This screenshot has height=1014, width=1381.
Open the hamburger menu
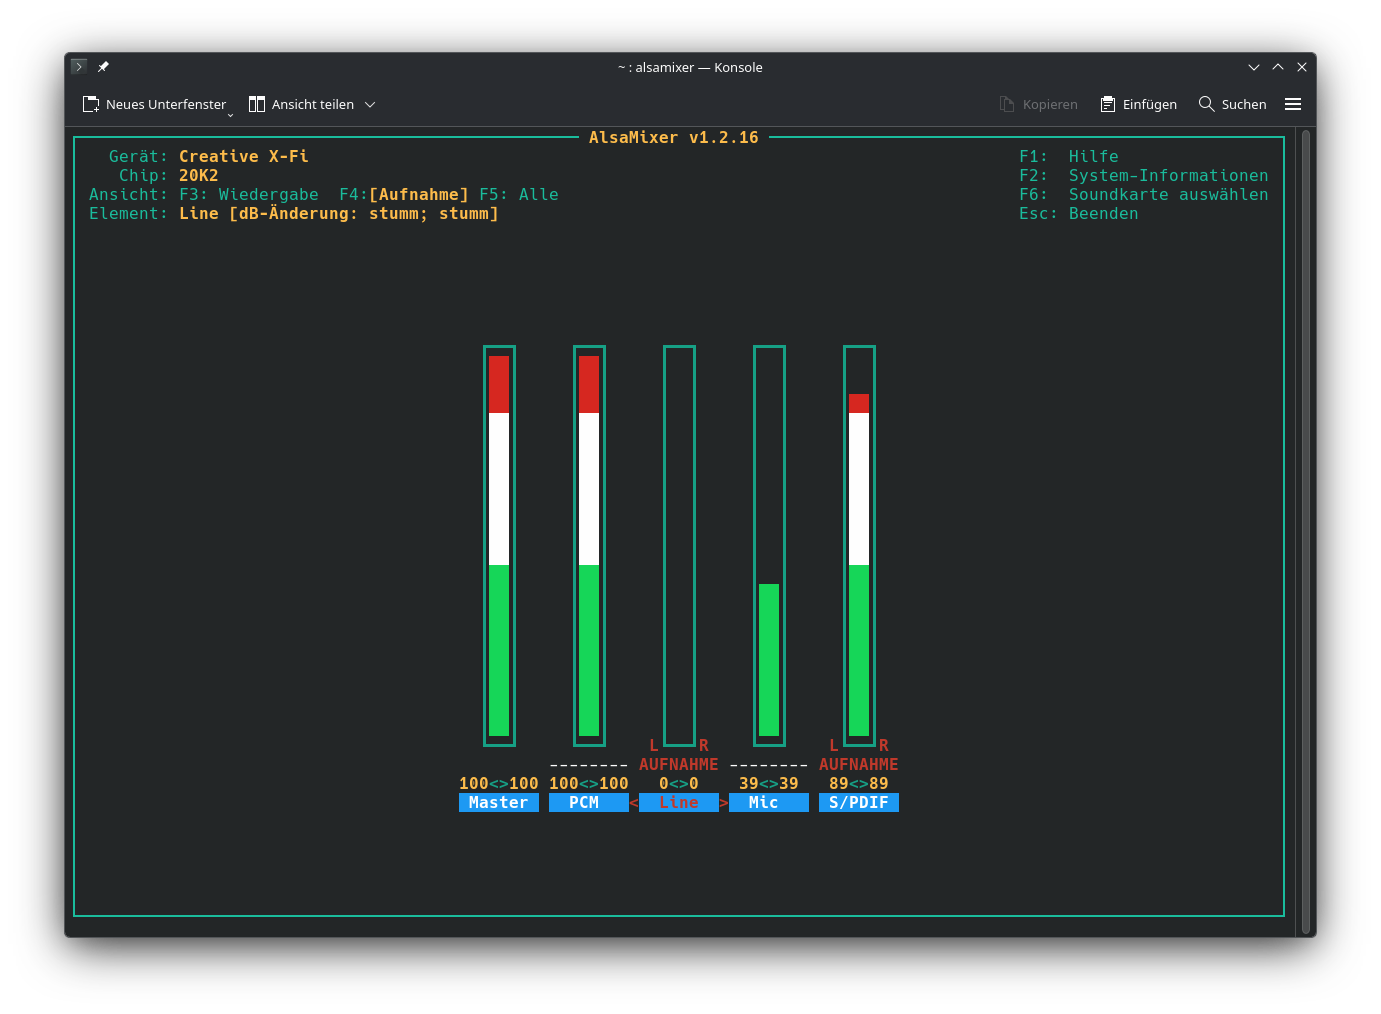pyautogui.click(x=1293, y=104)
